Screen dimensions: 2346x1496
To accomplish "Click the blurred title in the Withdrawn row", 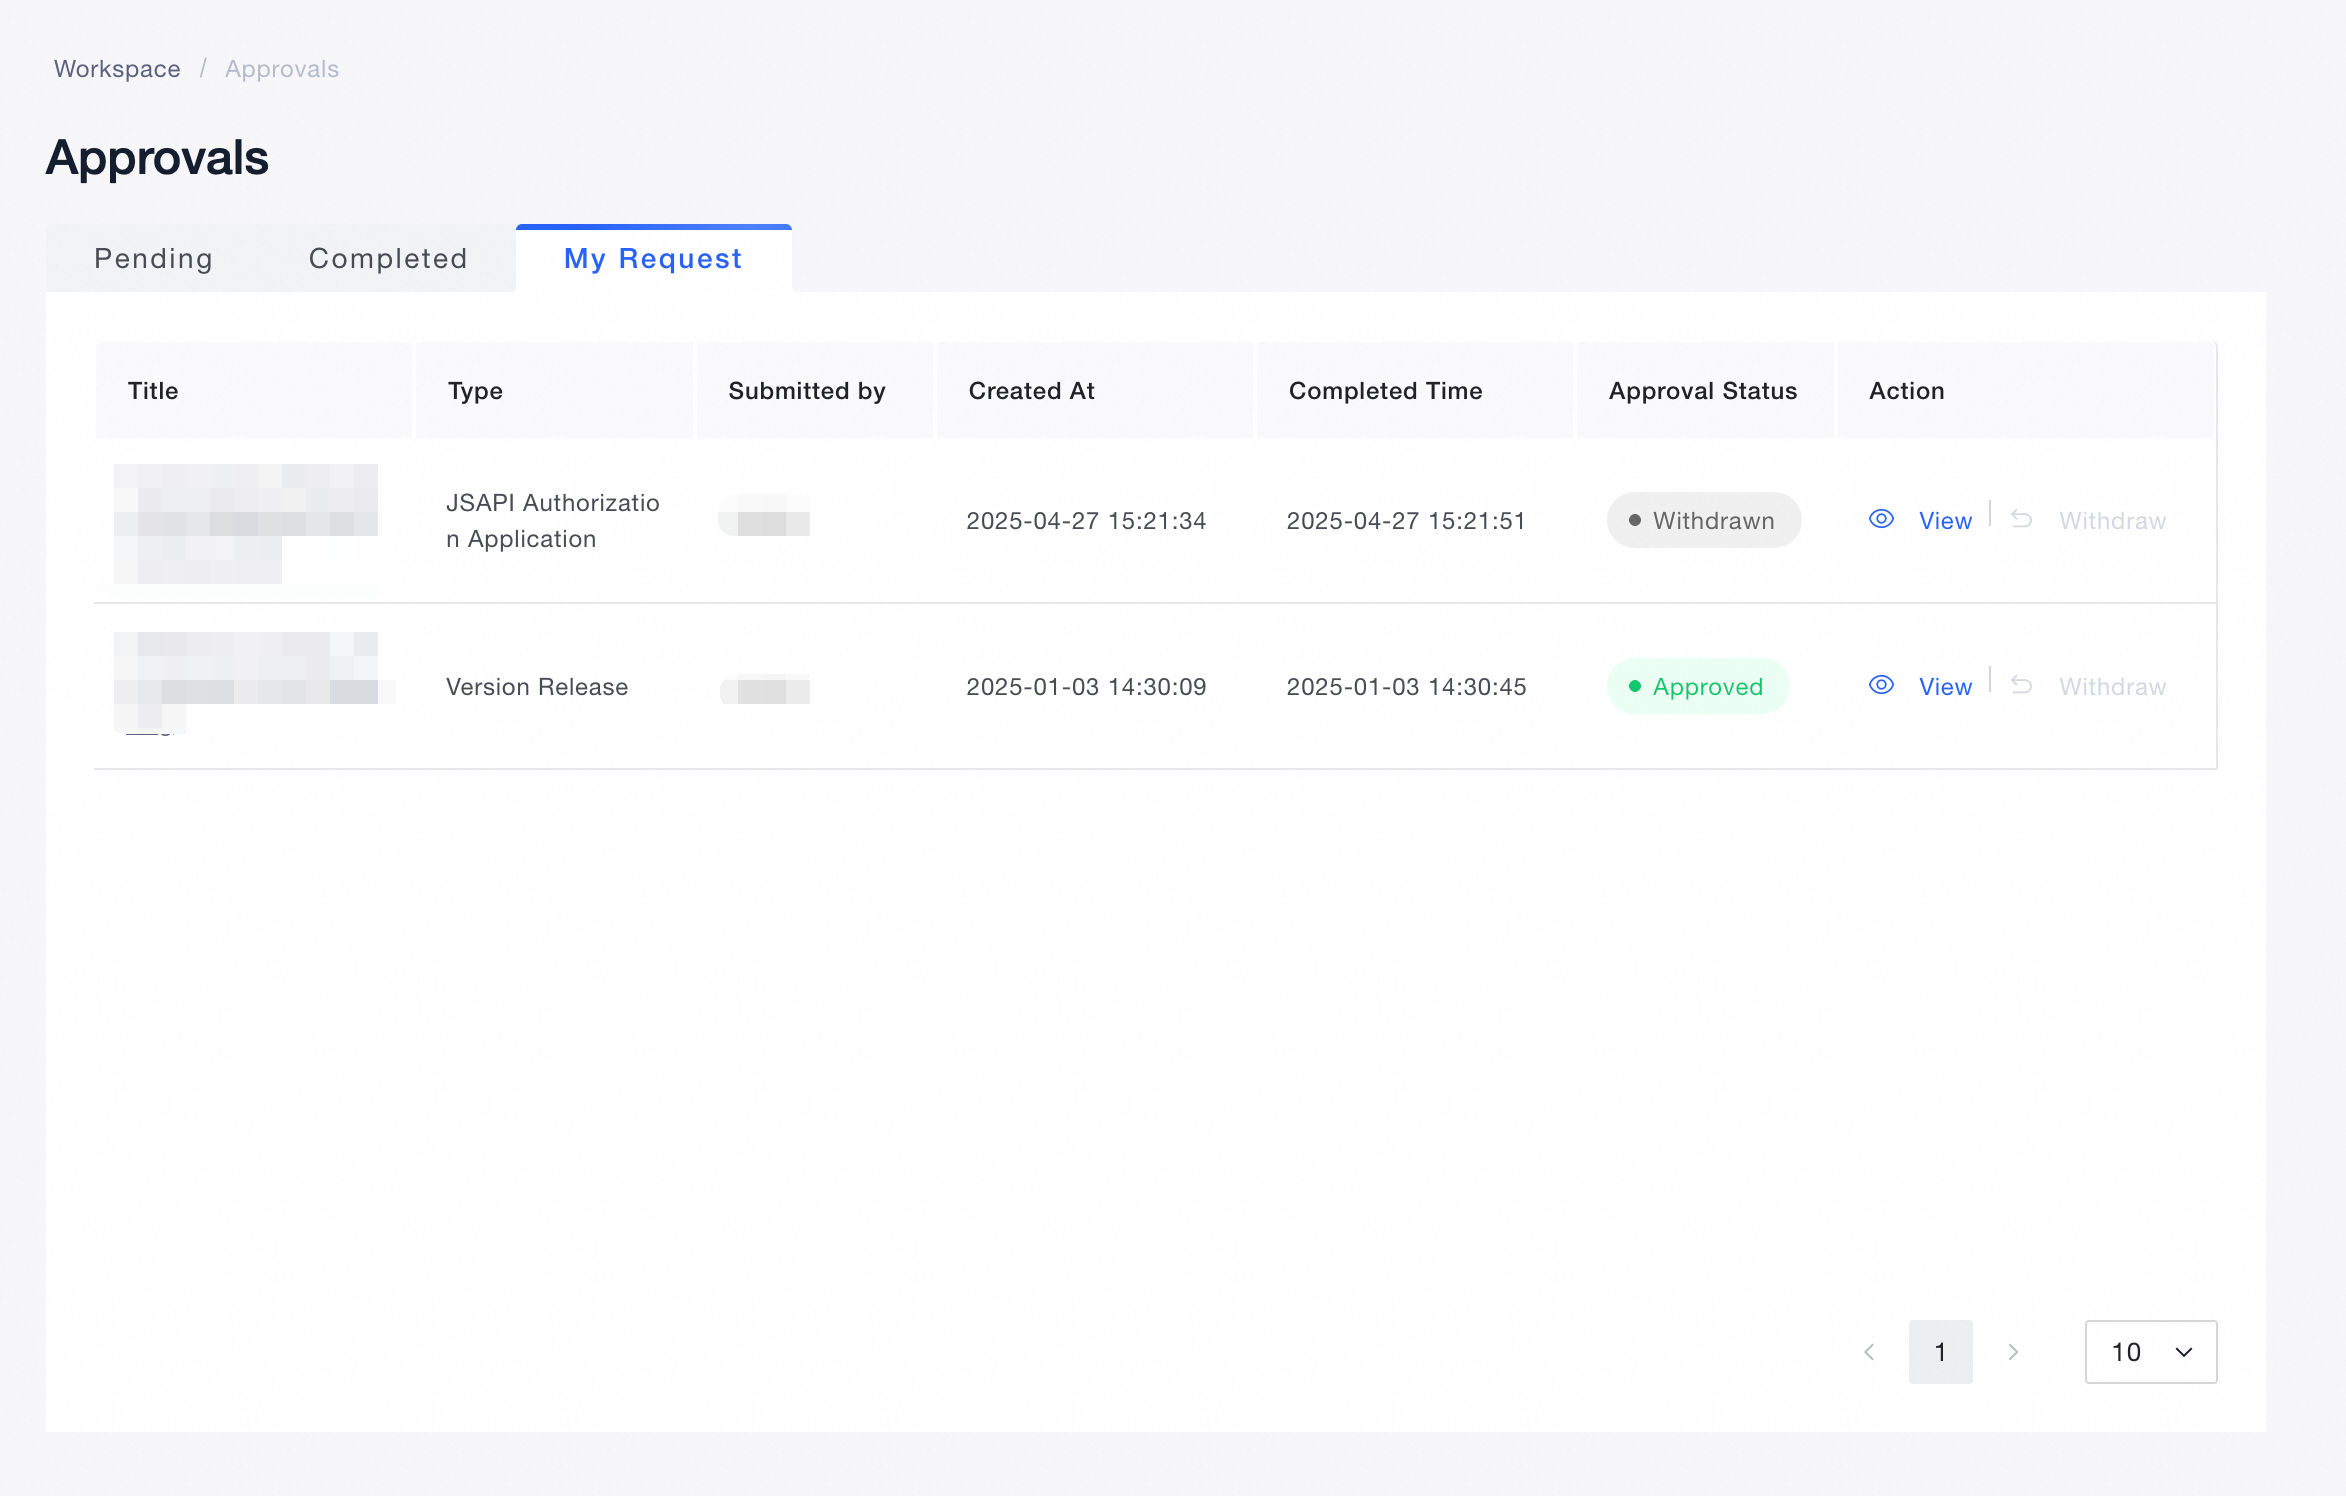I will [x=246, y=523].
